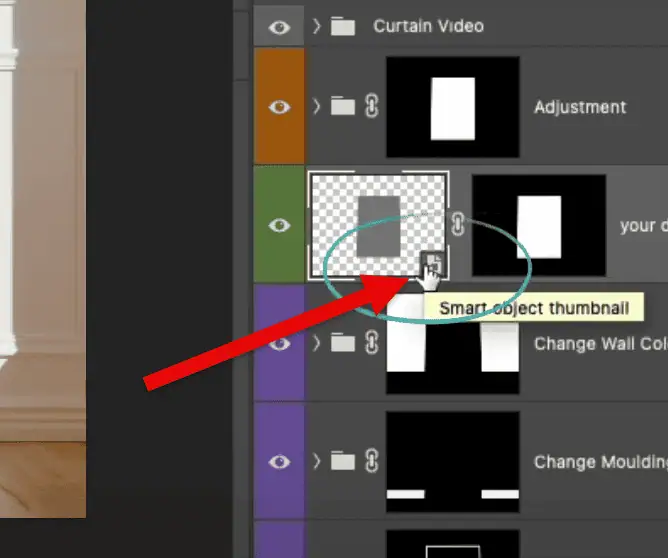Click the Change Wall Color mask link icon

(372, 342)
